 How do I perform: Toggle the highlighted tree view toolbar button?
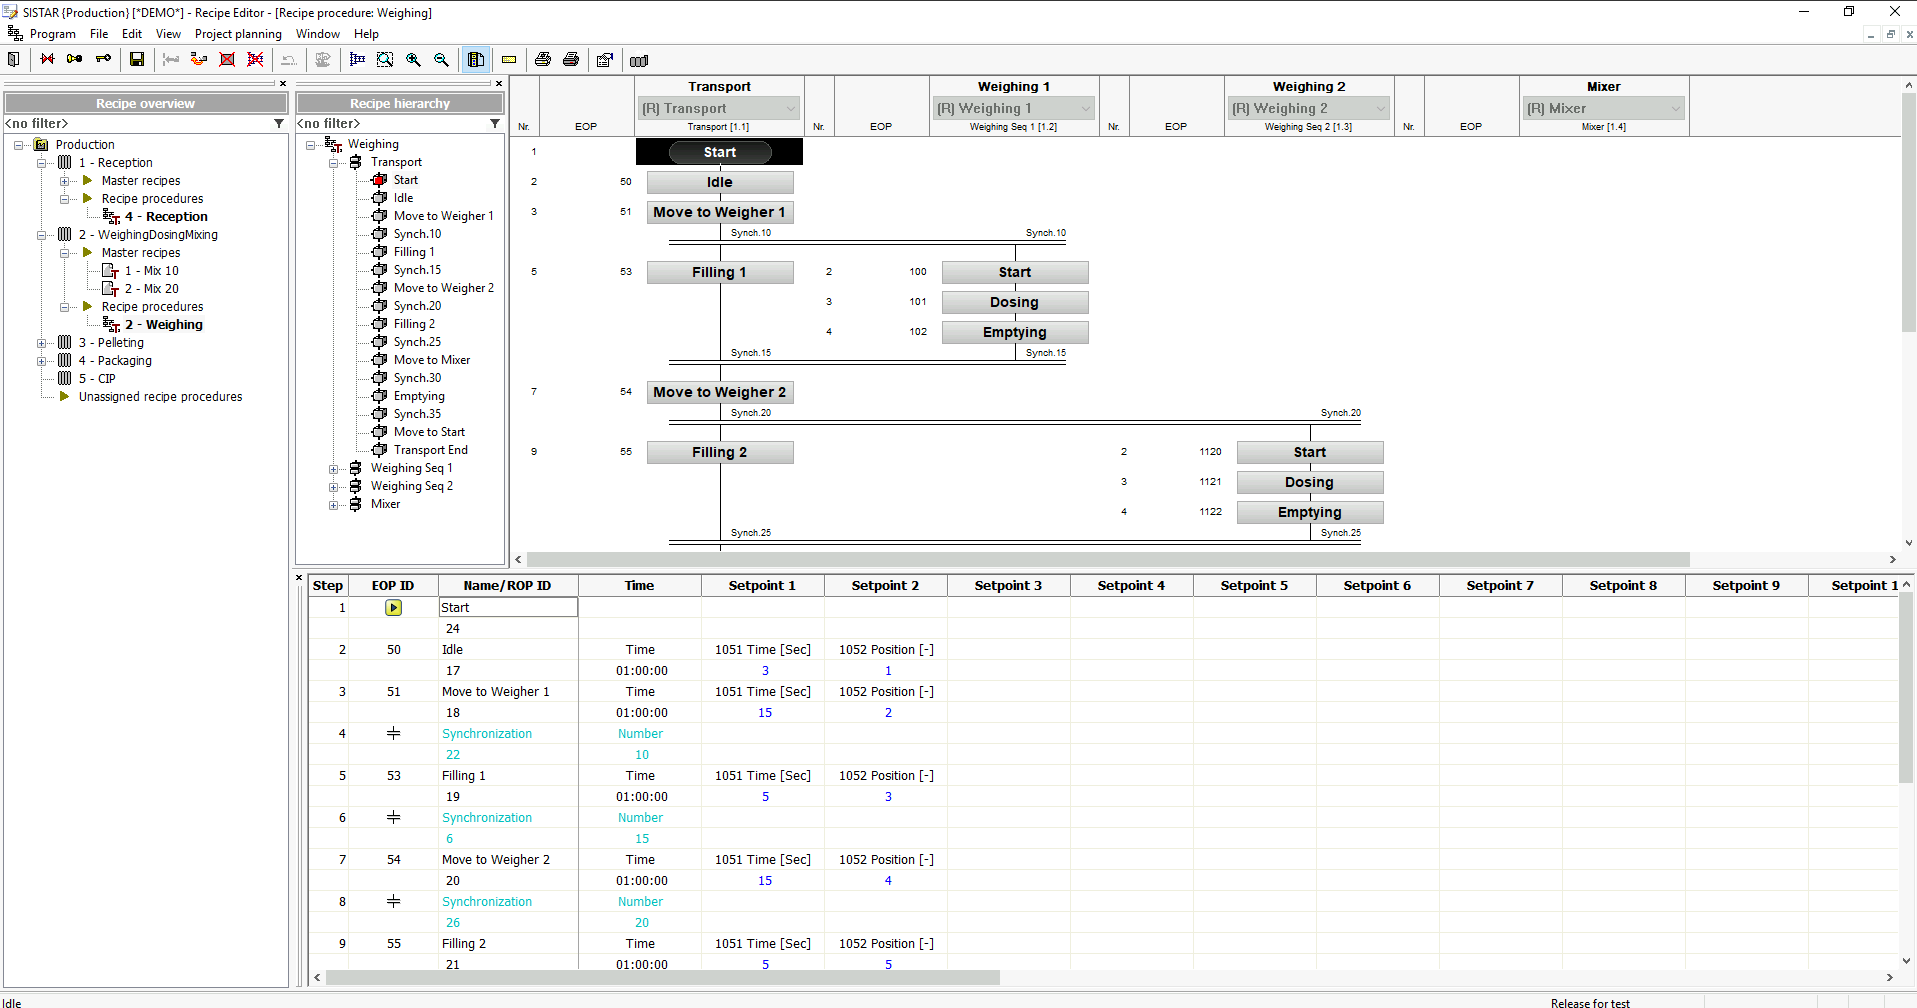pyautogui.click(x=476, y=60)
